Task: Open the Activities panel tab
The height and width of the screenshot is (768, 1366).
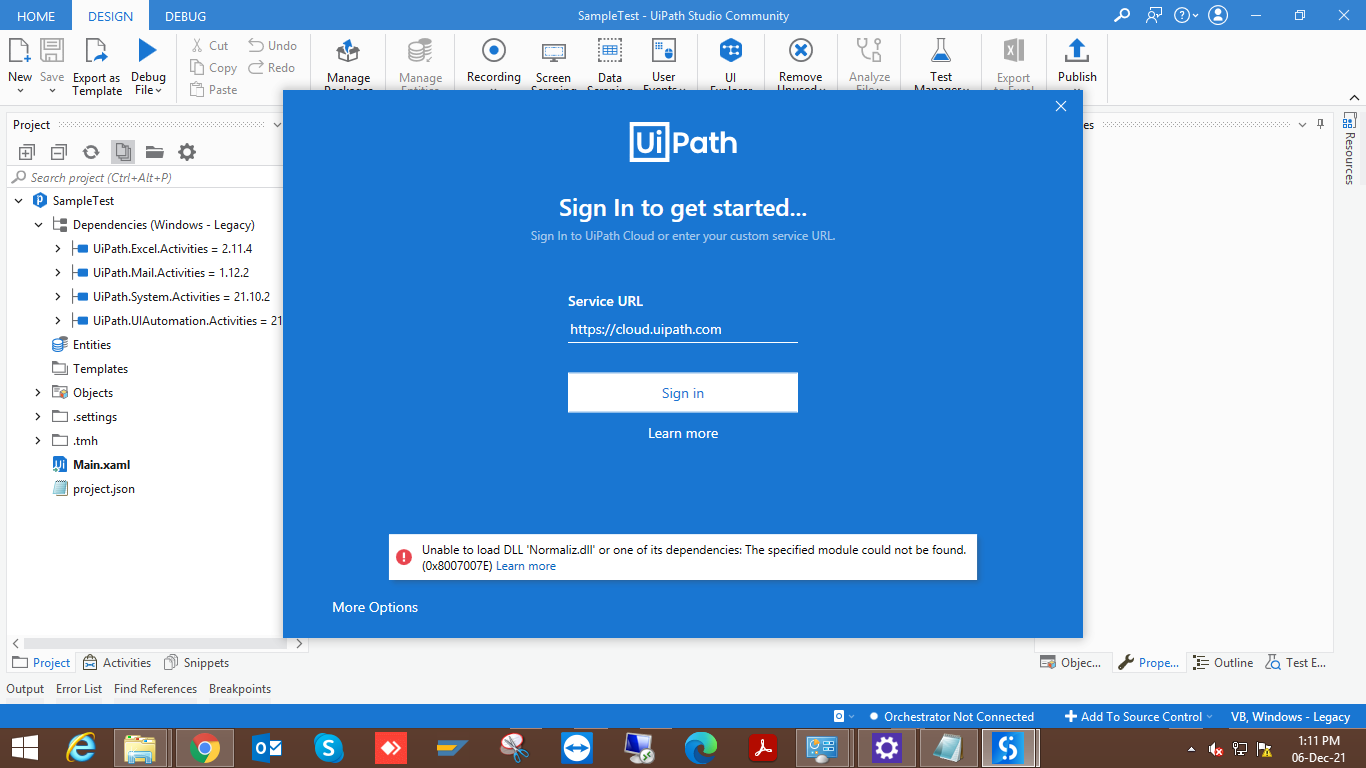Action: (x=118, y=663)
